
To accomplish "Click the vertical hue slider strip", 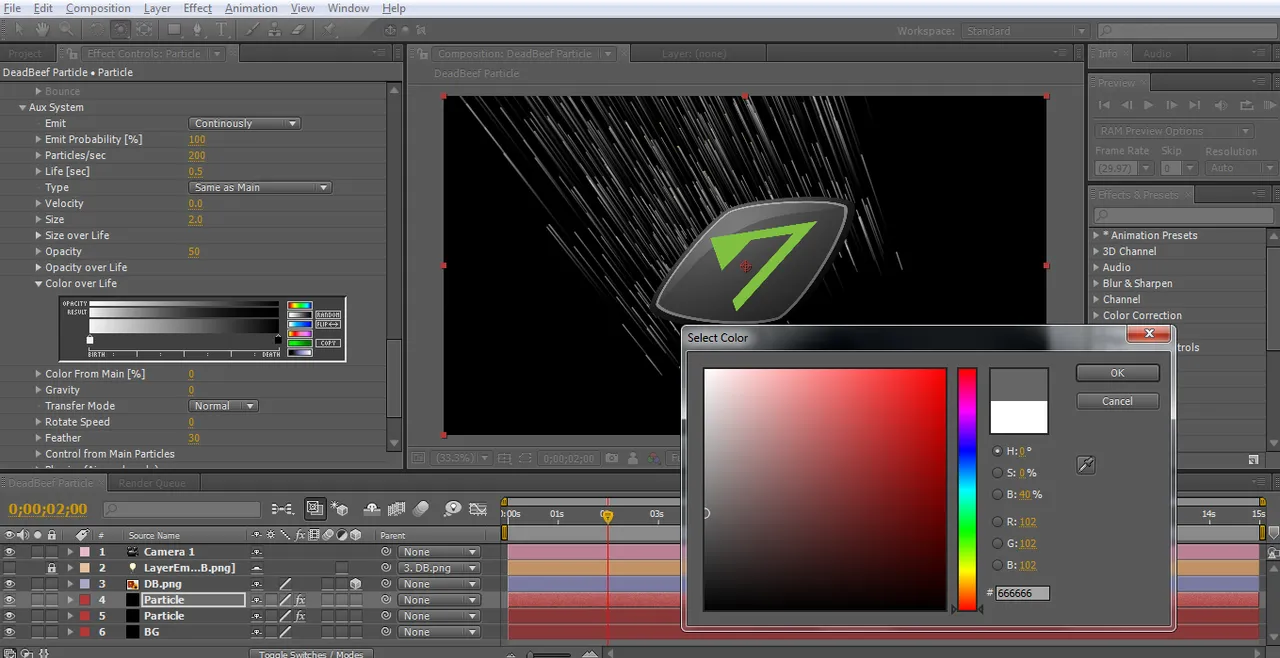I will [x=967, y=489].
